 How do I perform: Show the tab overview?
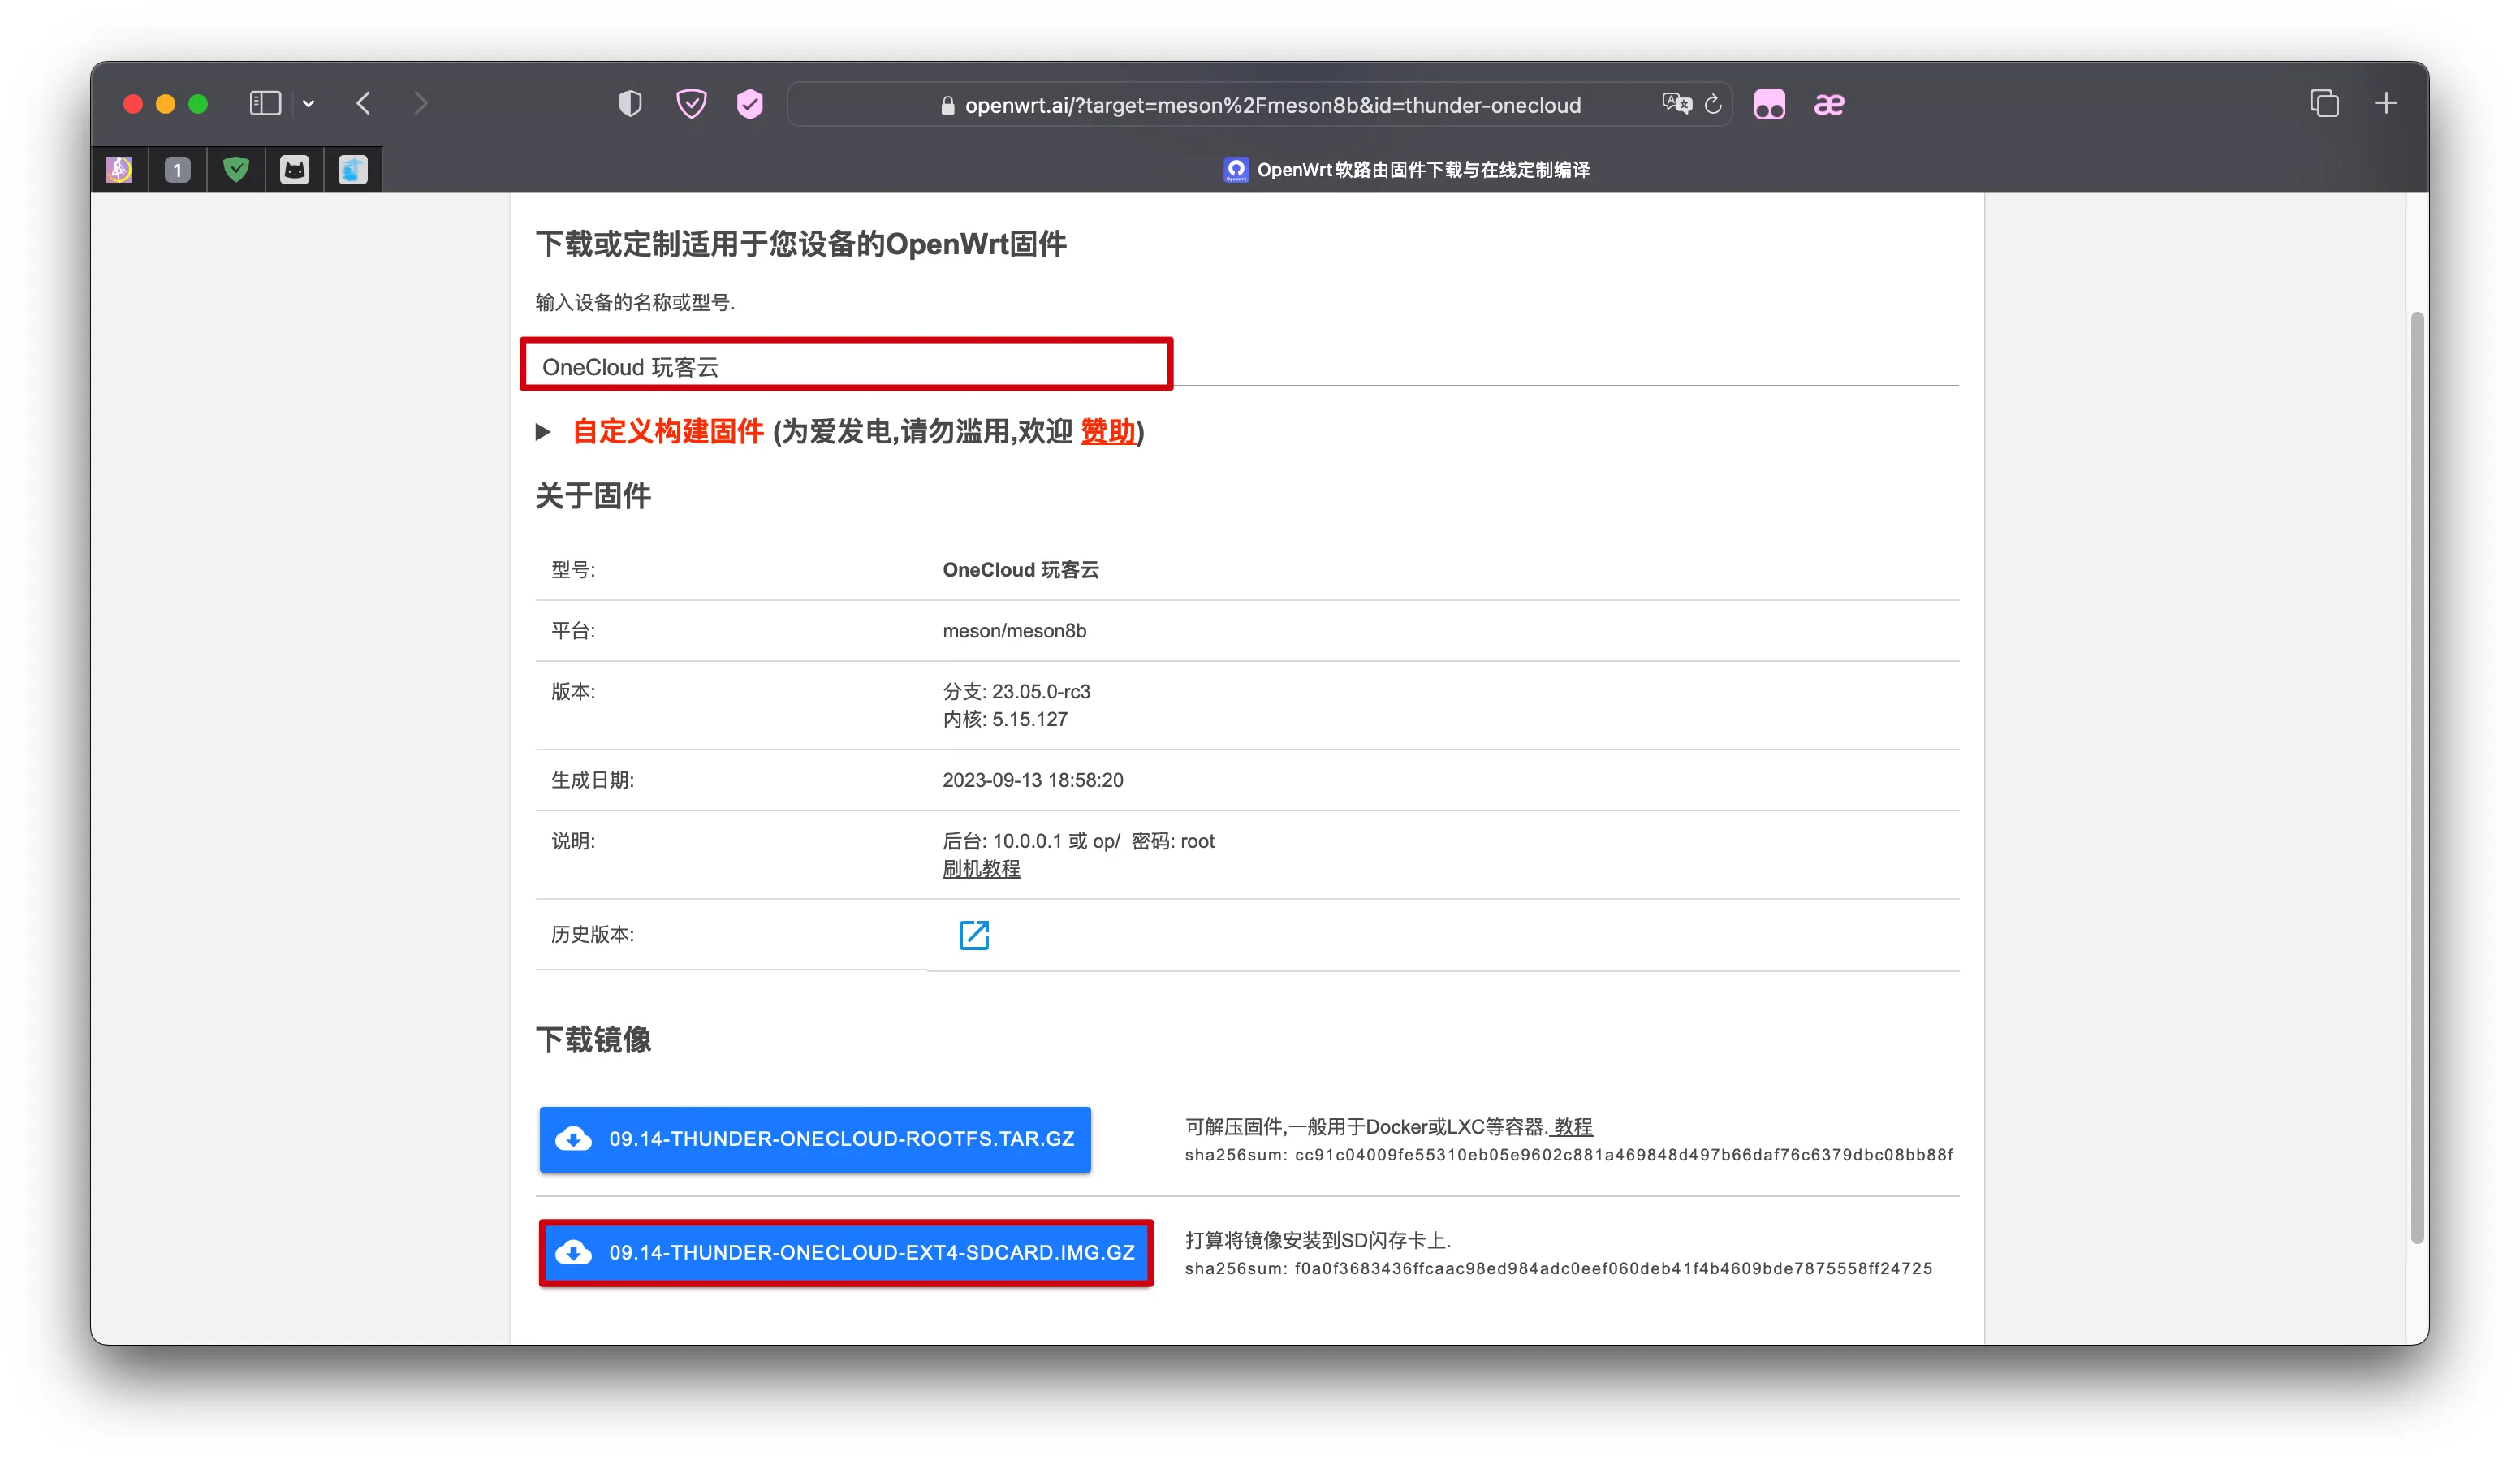pyautogui.click(x=2325, y=104)
